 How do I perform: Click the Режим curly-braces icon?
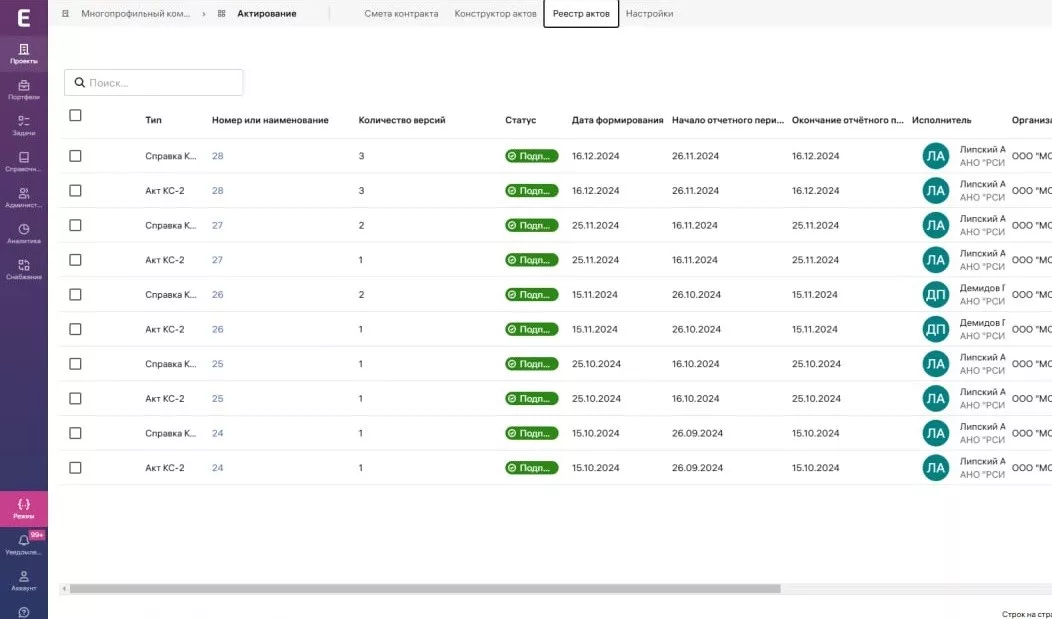[x=24, y=508]
